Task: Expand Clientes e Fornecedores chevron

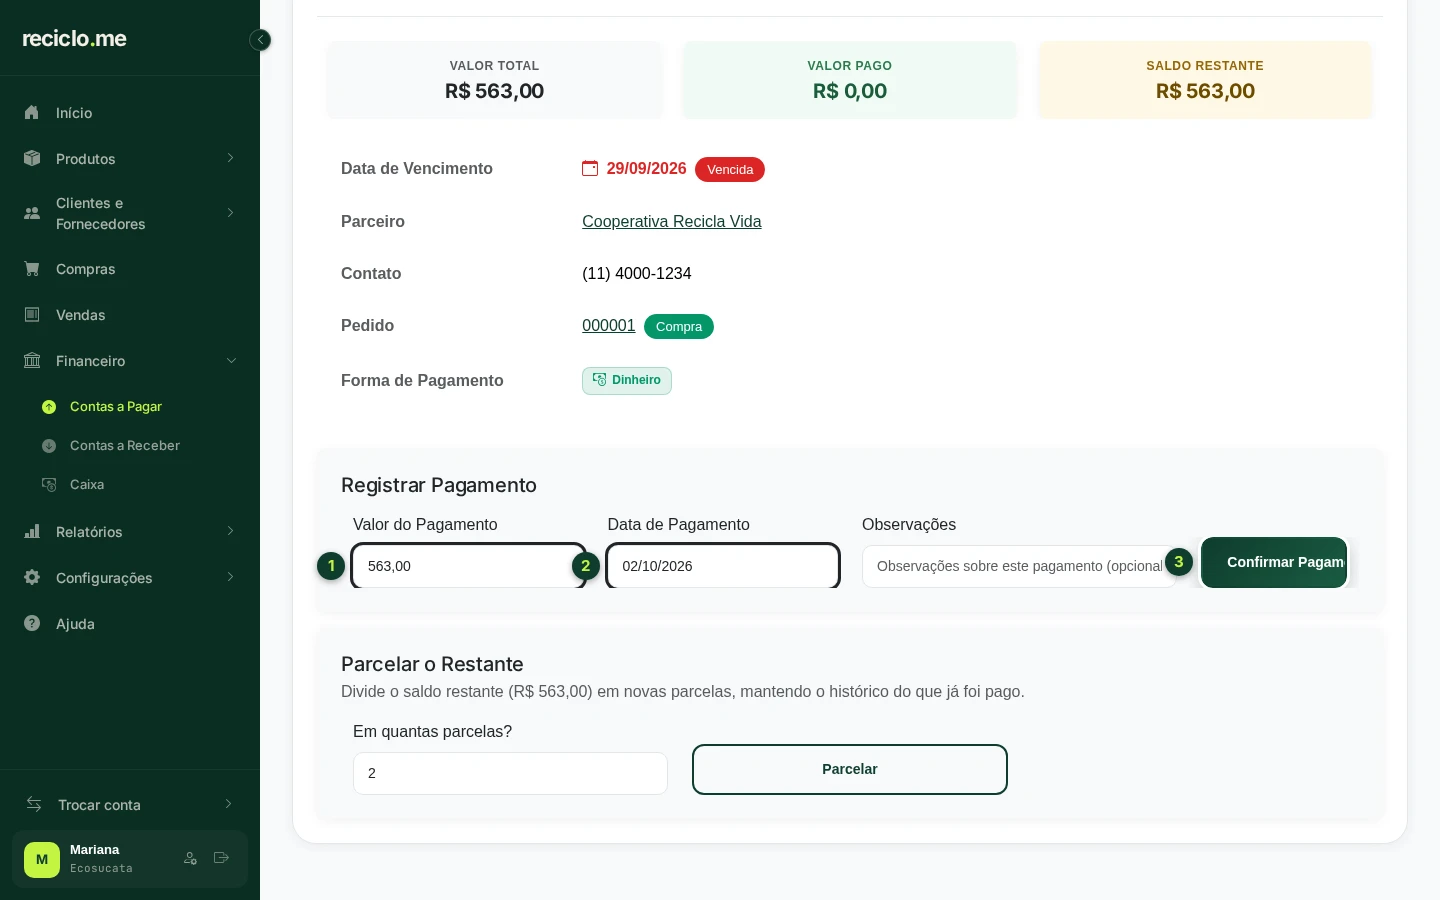Action: click(230, 213)
